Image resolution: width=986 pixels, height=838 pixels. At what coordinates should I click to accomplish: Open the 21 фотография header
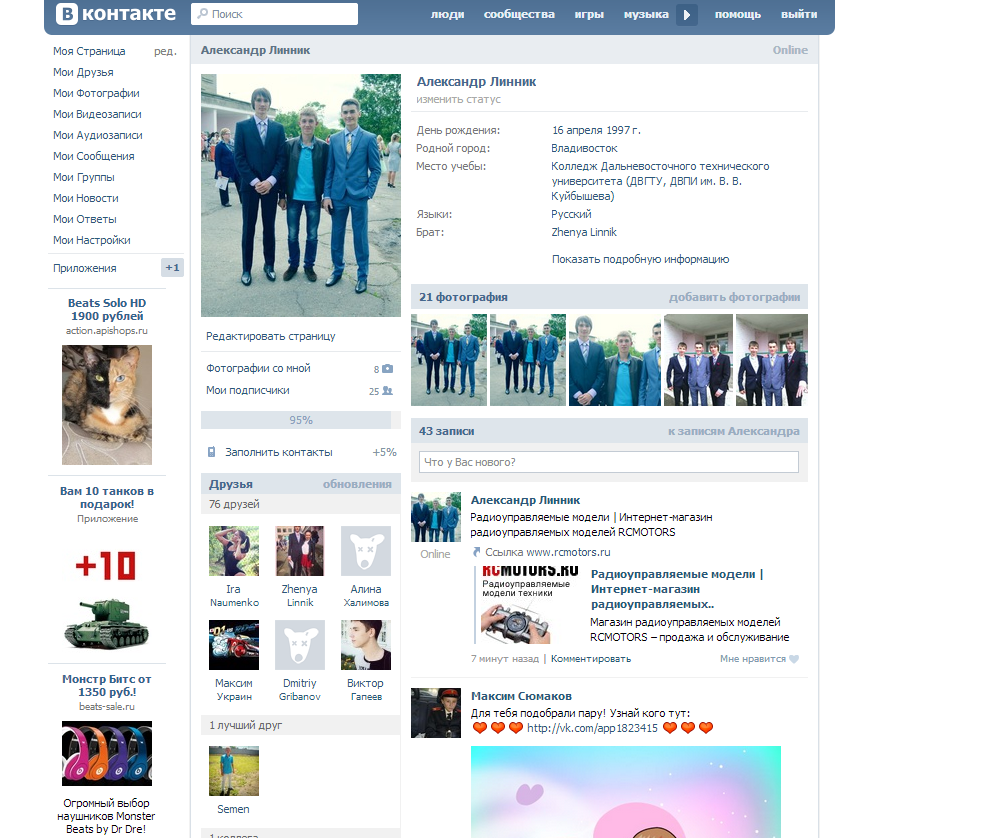point(463,297)
